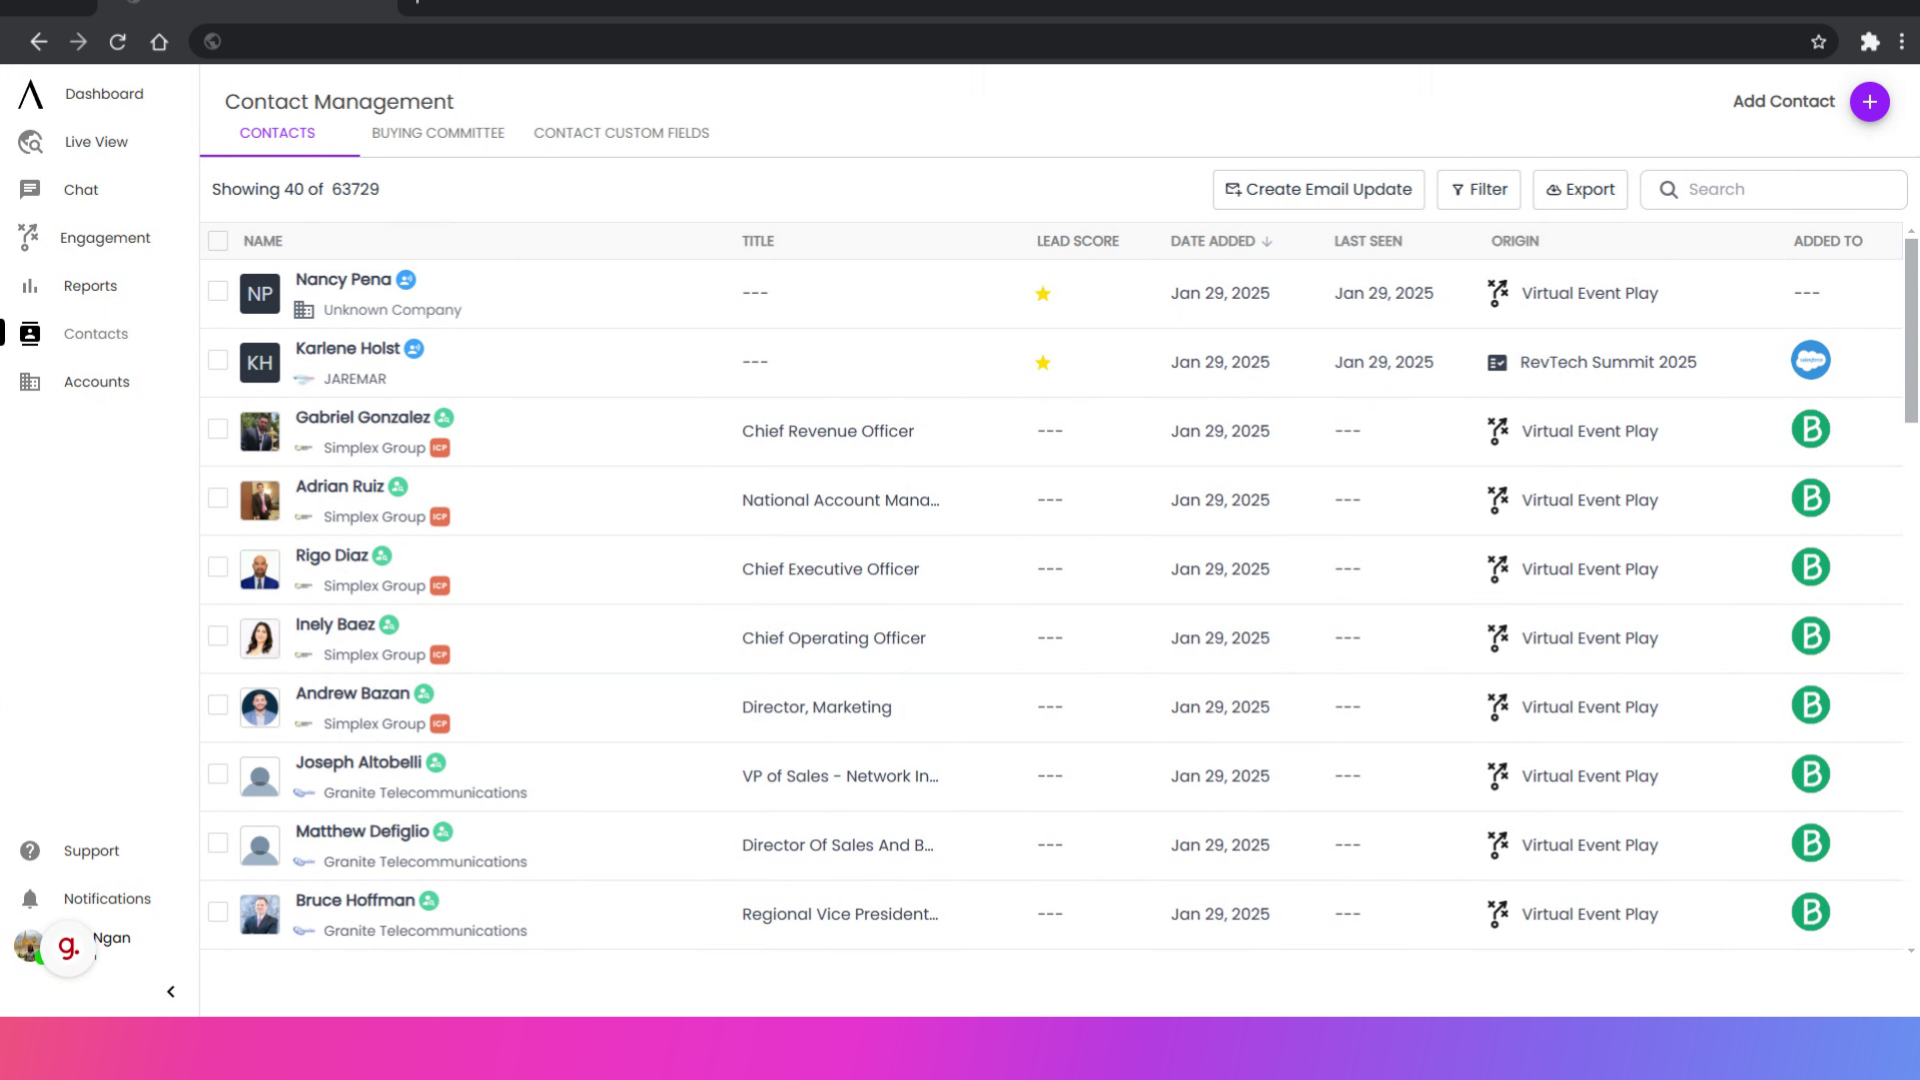
Task: Click green B icon in Bruce Hoffman row
Action: click(x=1810, y=912)
